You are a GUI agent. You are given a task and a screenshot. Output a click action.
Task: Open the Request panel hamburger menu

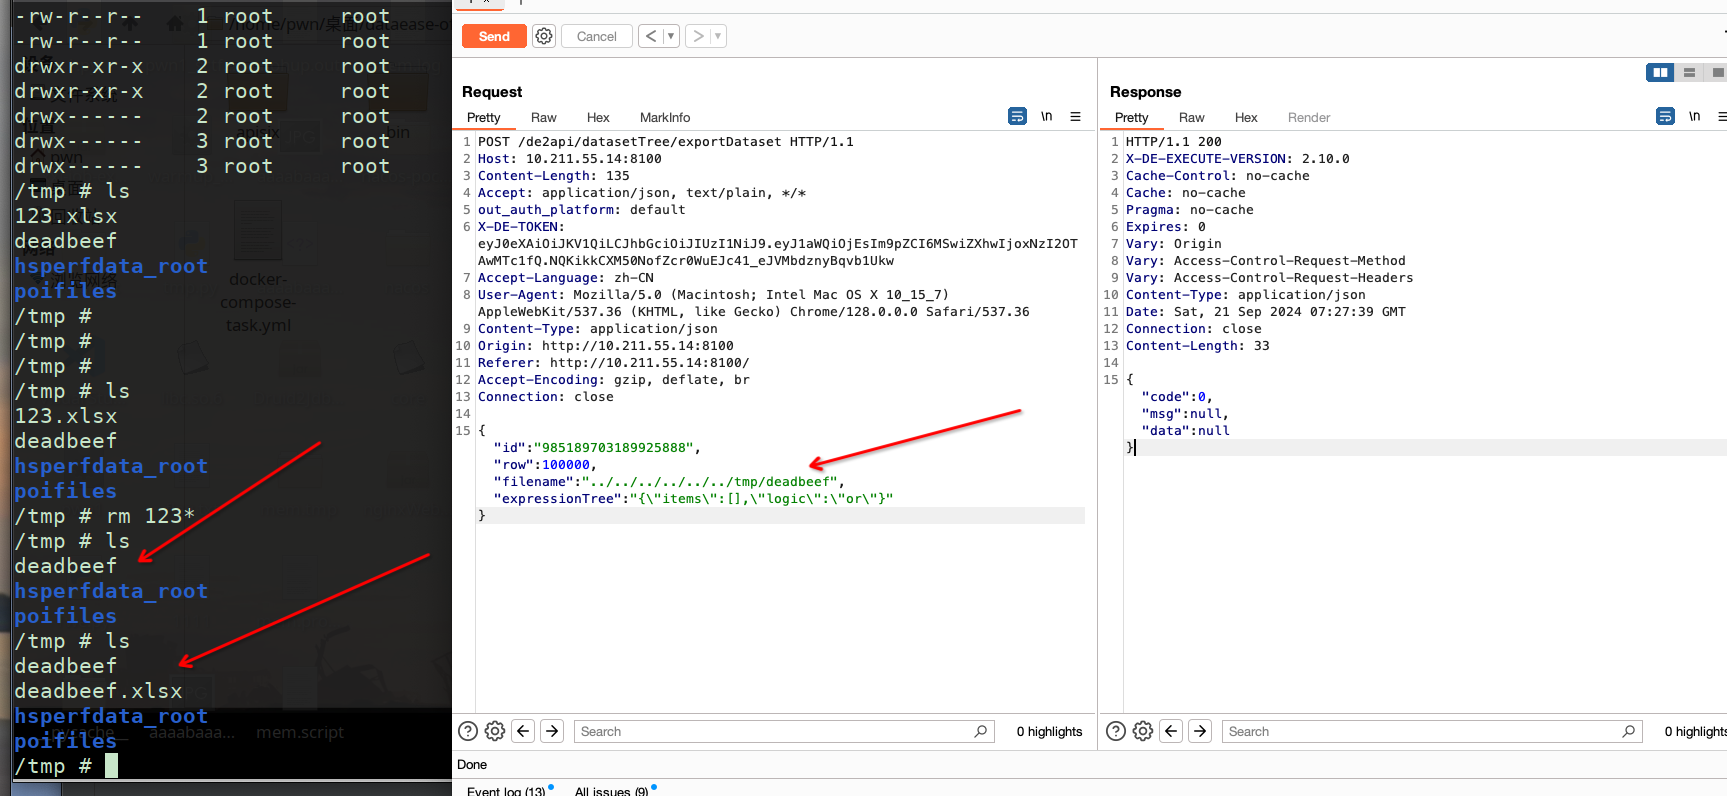tap(1075, 117)
